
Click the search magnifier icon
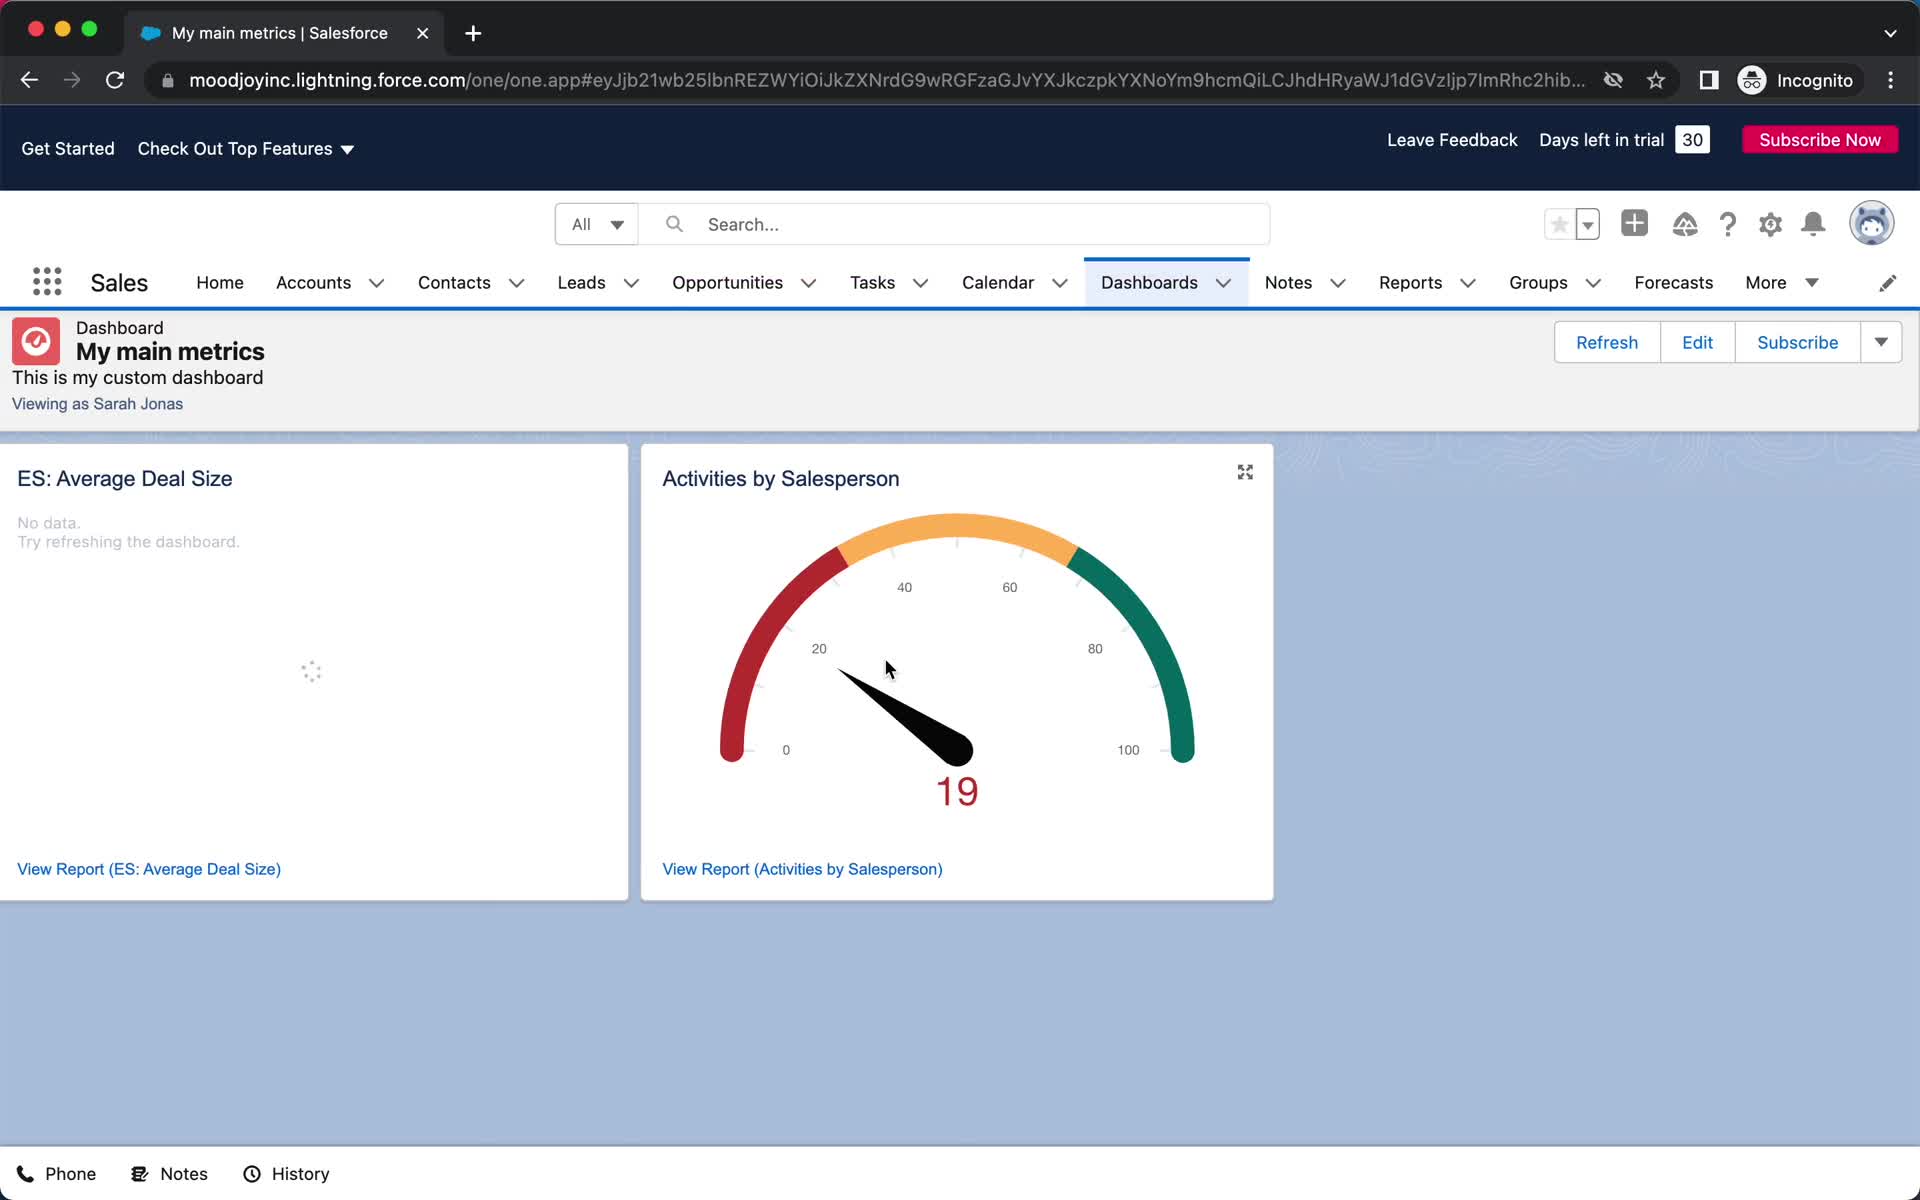tap(674, 224)
